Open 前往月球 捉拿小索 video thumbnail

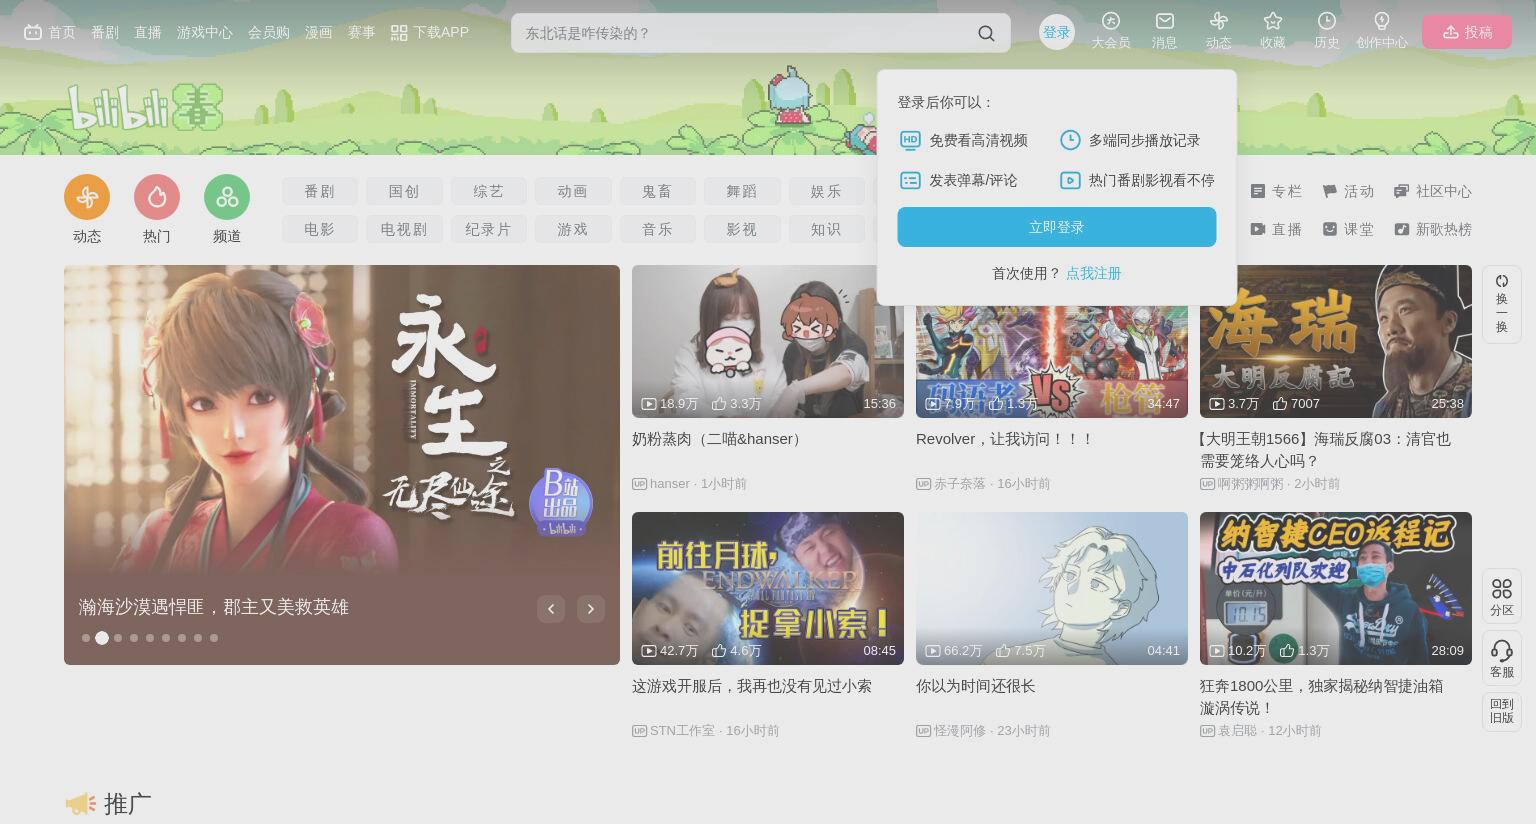(x=768, y=588)
